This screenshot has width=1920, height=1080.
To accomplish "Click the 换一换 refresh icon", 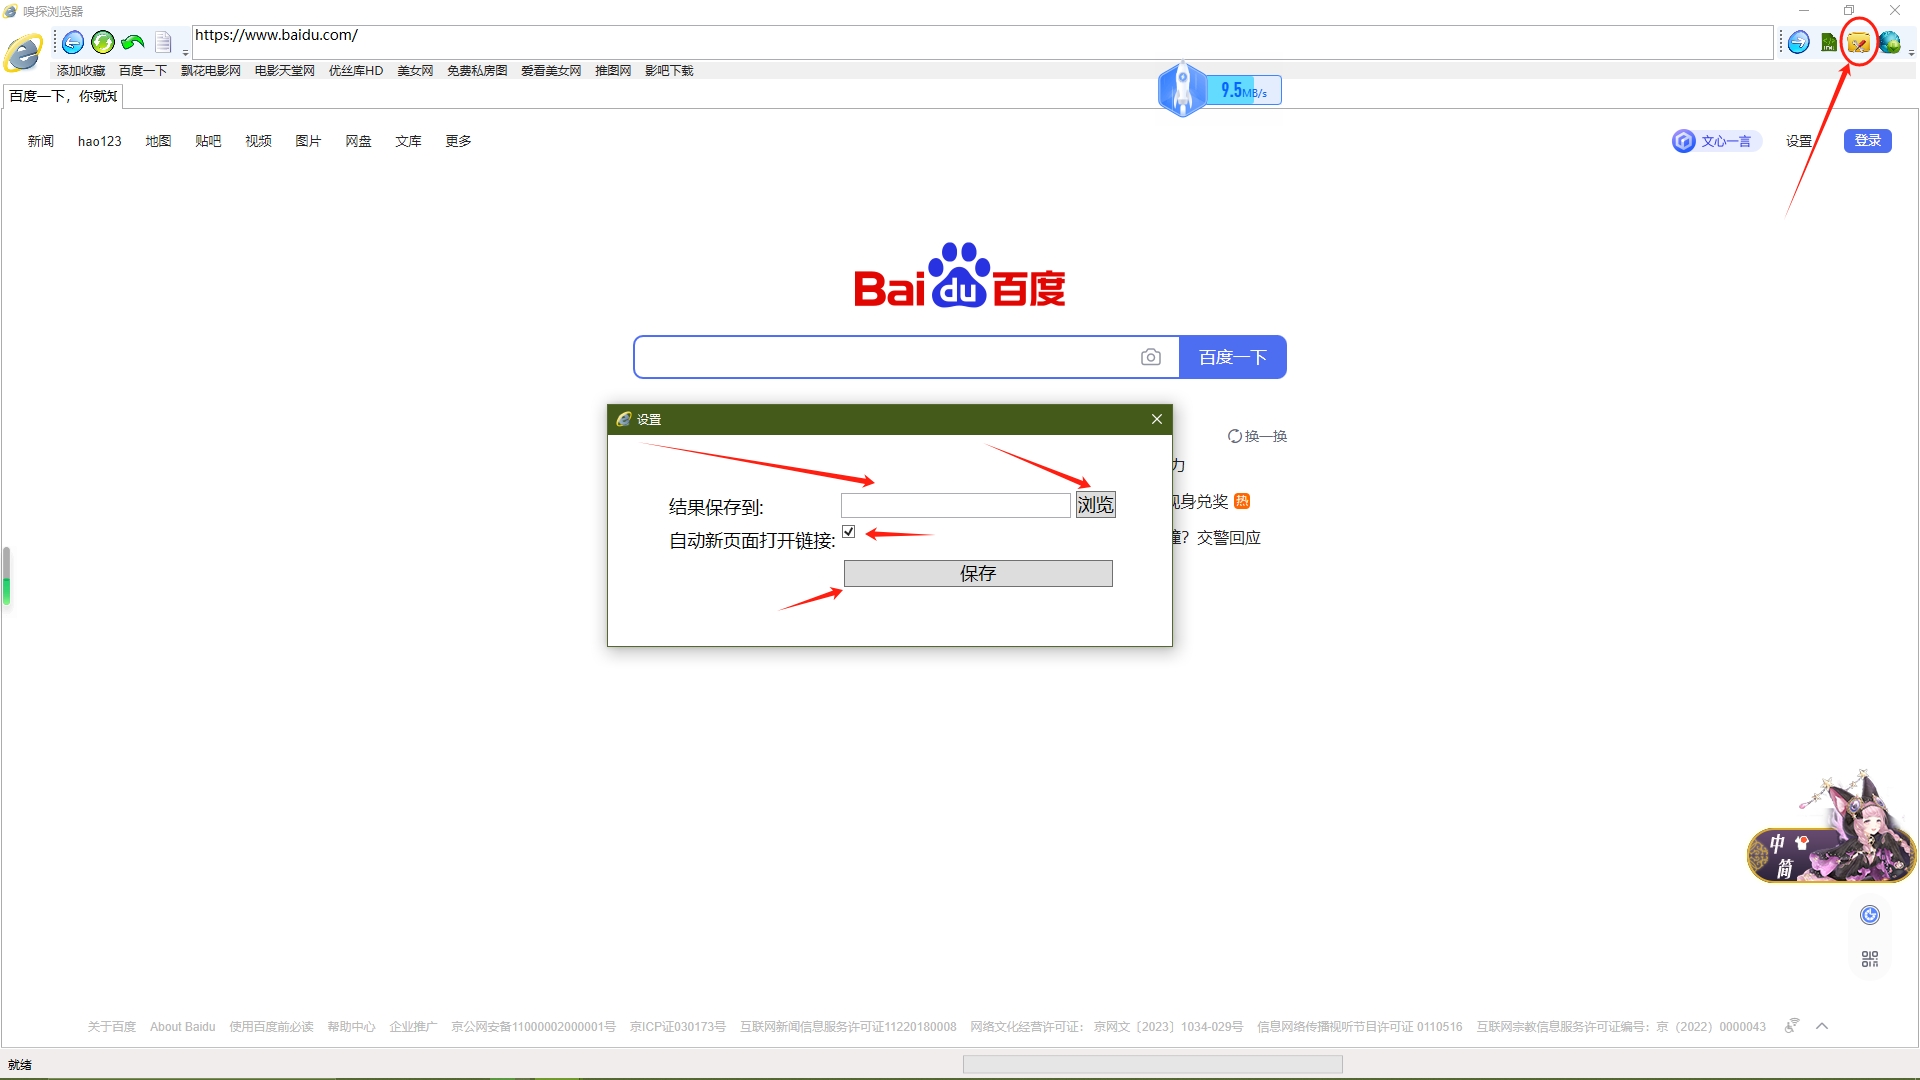I will coord(1235,436).
